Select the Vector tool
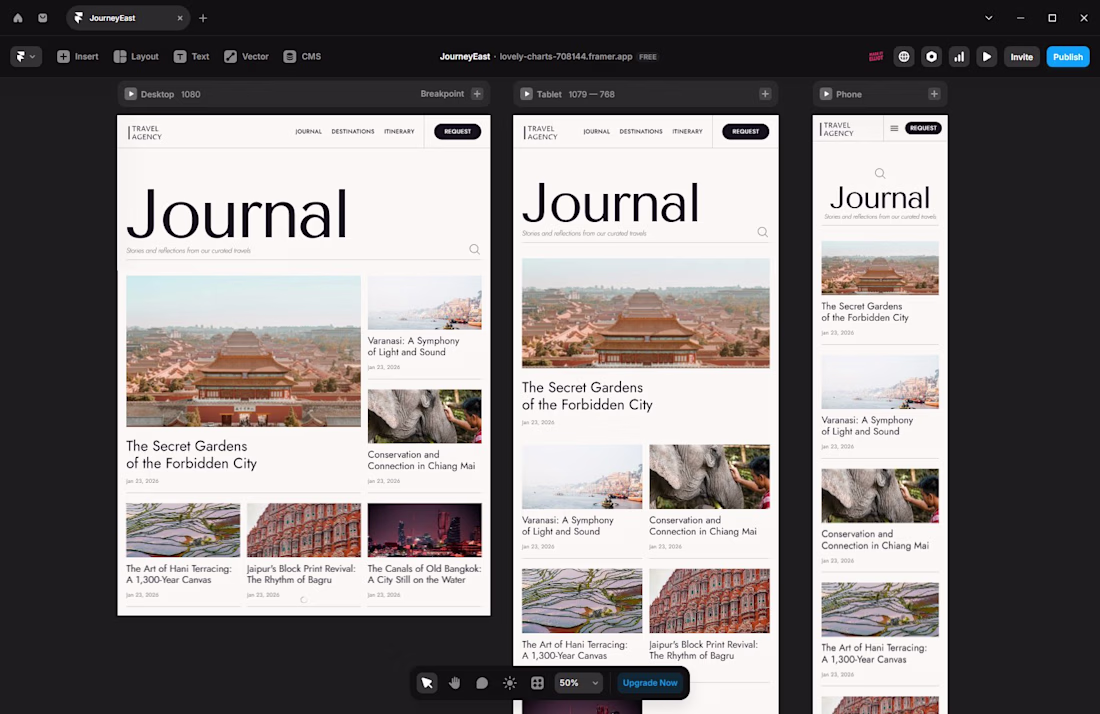 pos(246,57)
